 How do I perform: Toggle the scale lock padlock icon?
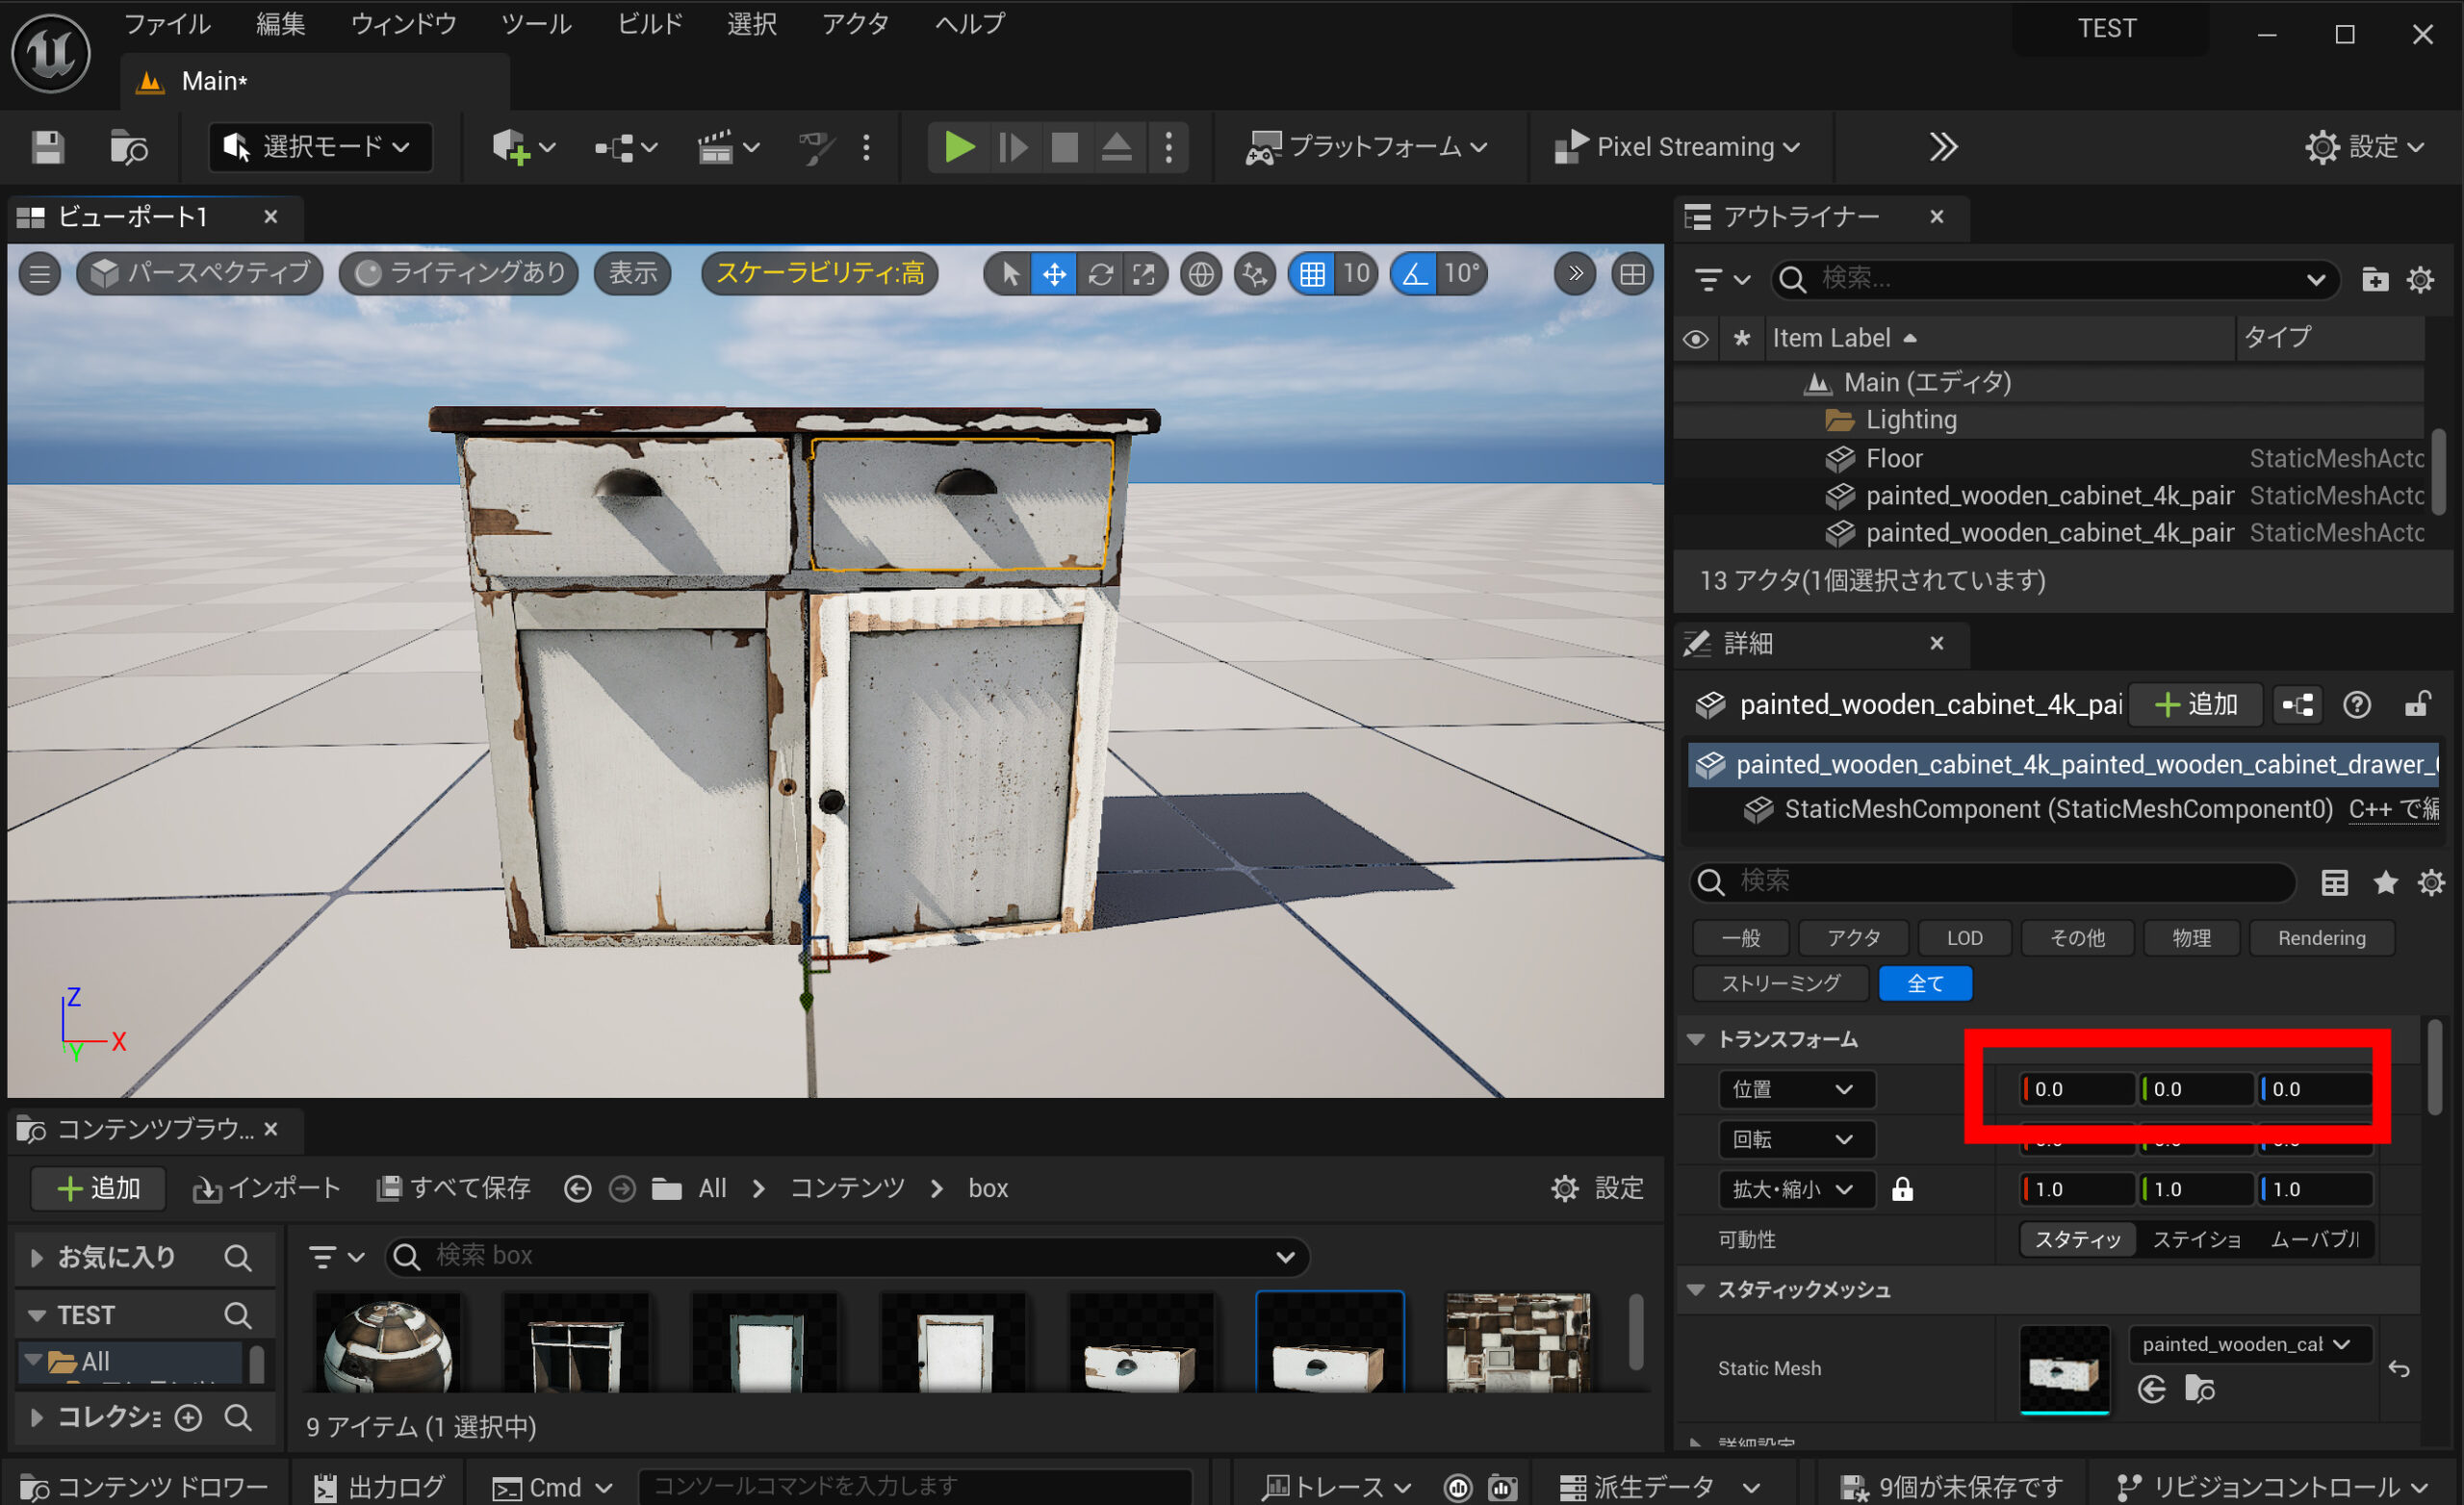tap(1902, 1189)
